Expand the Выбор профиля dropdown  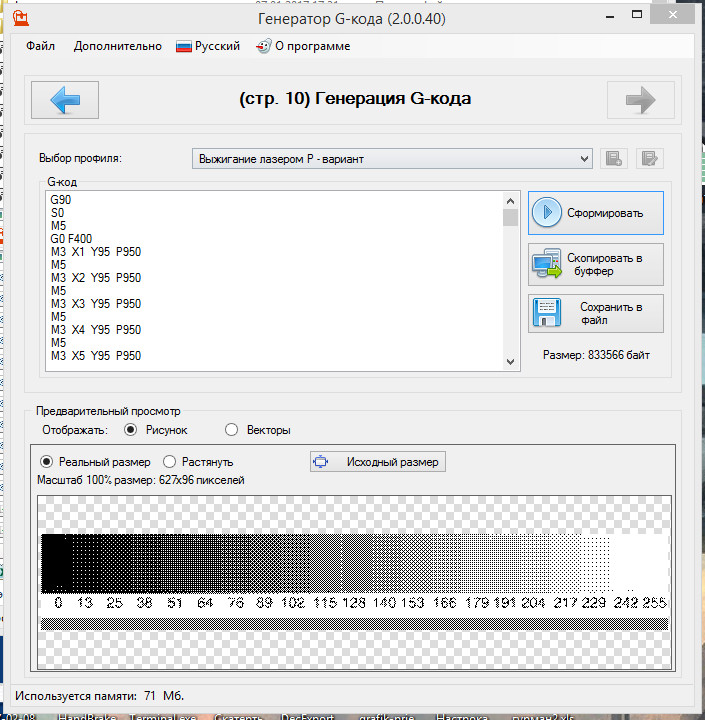coord(584,159)
